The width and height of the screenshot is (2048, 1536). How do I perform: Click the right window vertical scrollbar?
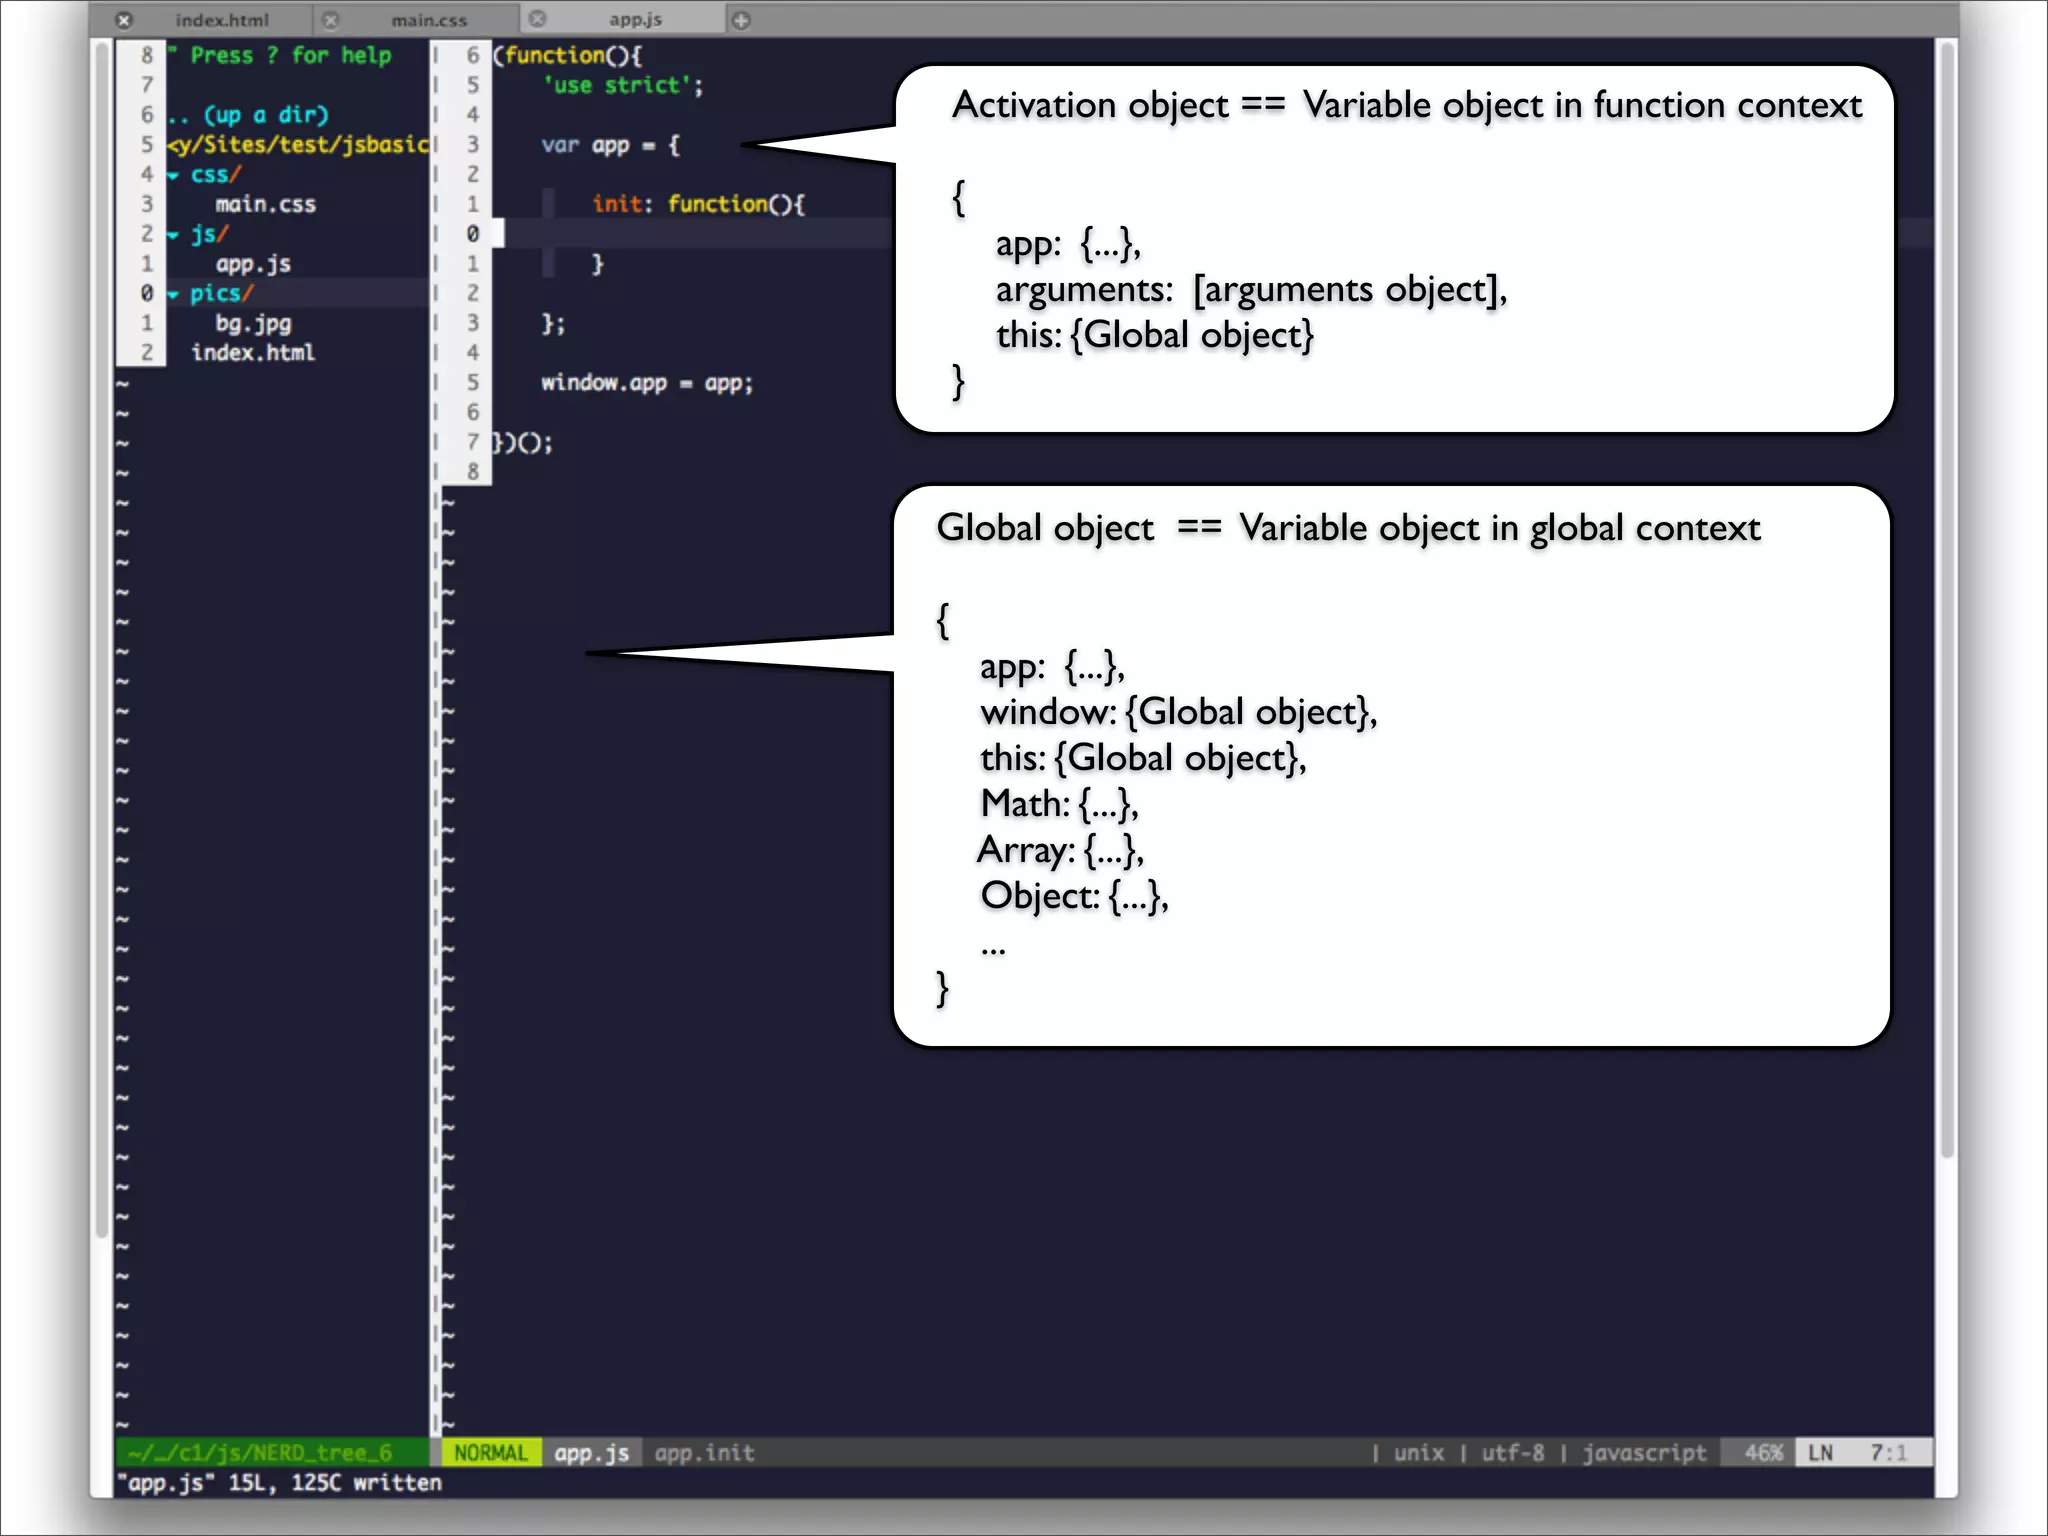tap(1945, 600)
